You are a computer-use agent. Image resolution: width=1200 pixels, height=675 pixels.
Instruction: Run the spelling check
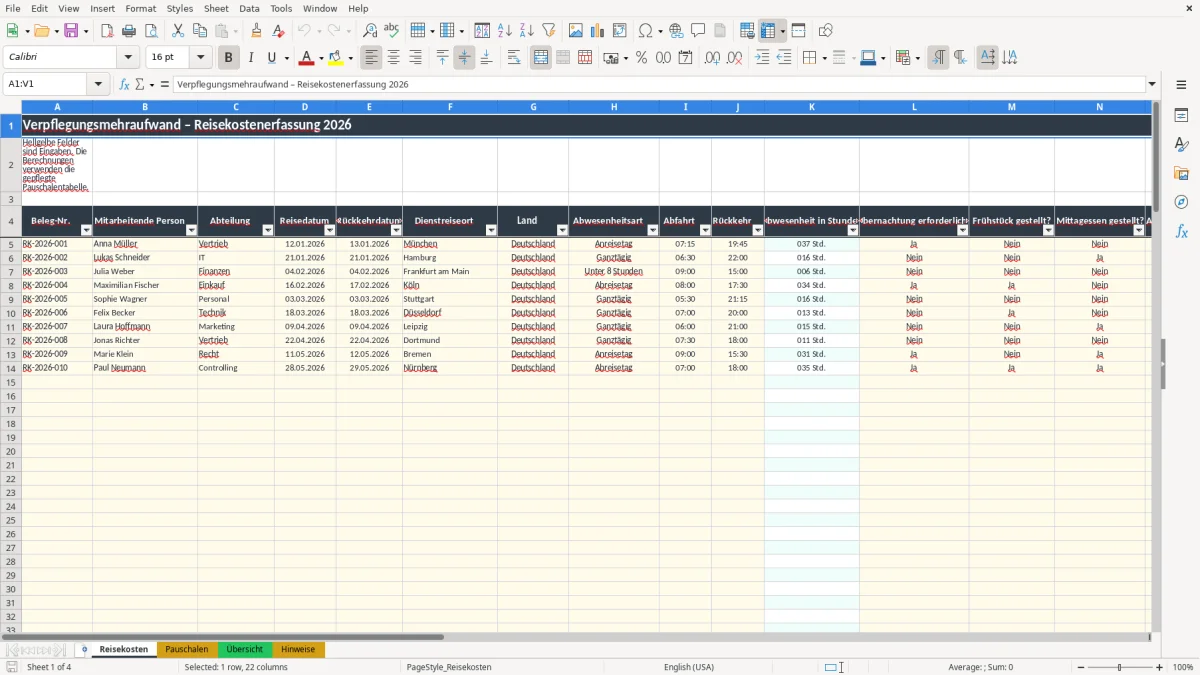click(391, 31)
